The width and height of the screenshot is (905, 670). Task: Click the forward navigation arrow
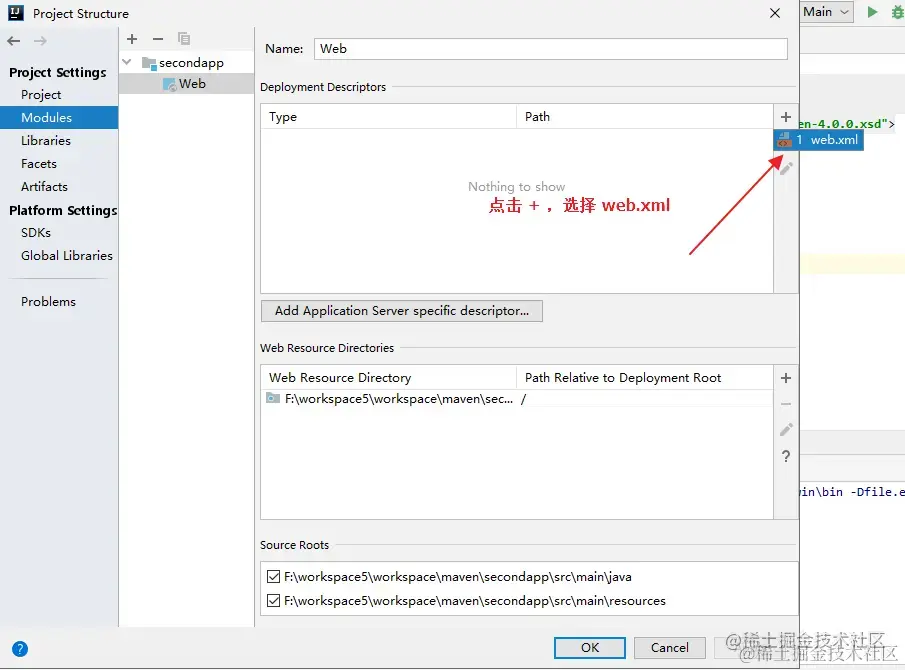pos(40,41)
